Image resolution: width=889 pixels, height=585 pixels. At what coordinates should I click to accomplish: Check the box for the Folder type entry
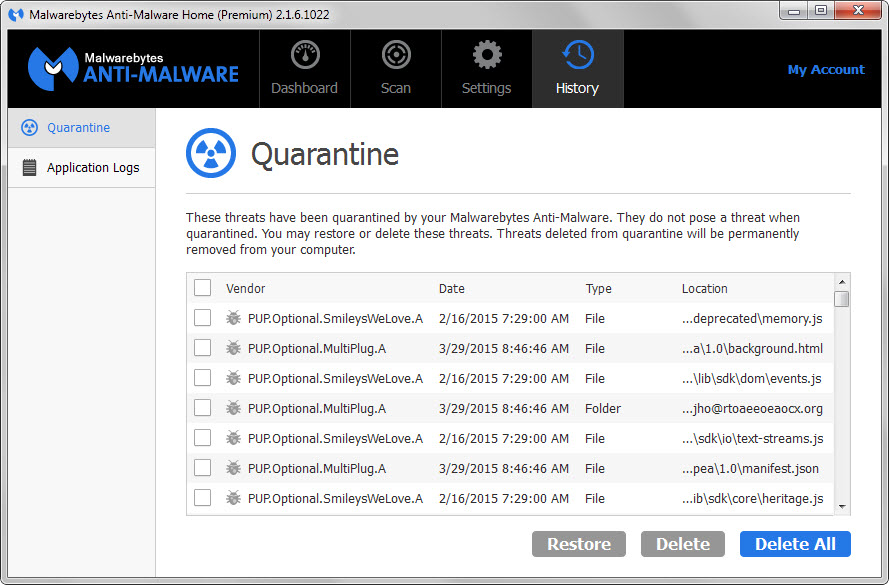pyautogui.click(x=202, y=408)
